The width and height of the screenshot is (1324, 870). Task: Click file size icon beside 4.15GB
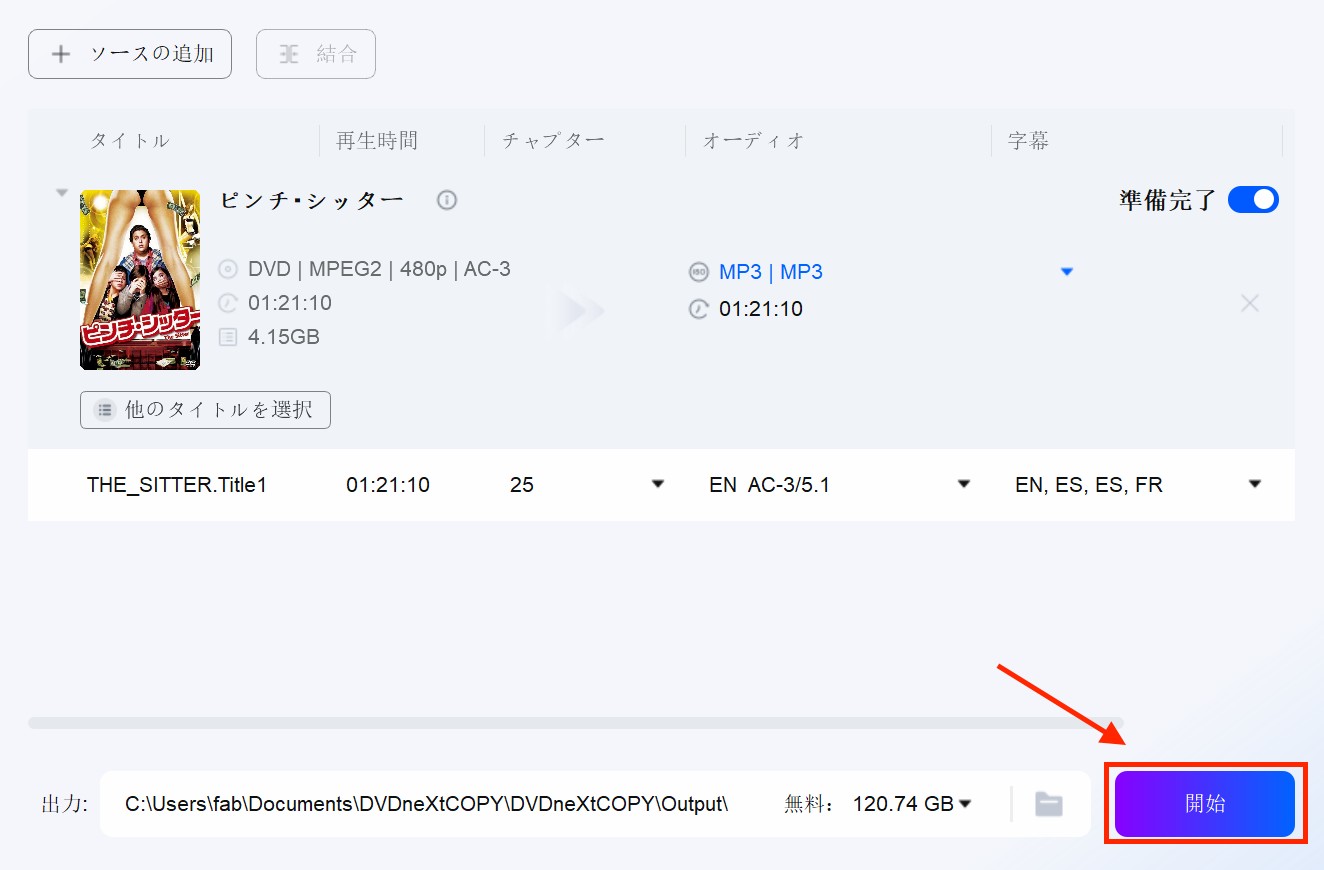pyautogui.click(x=229, y=337)
